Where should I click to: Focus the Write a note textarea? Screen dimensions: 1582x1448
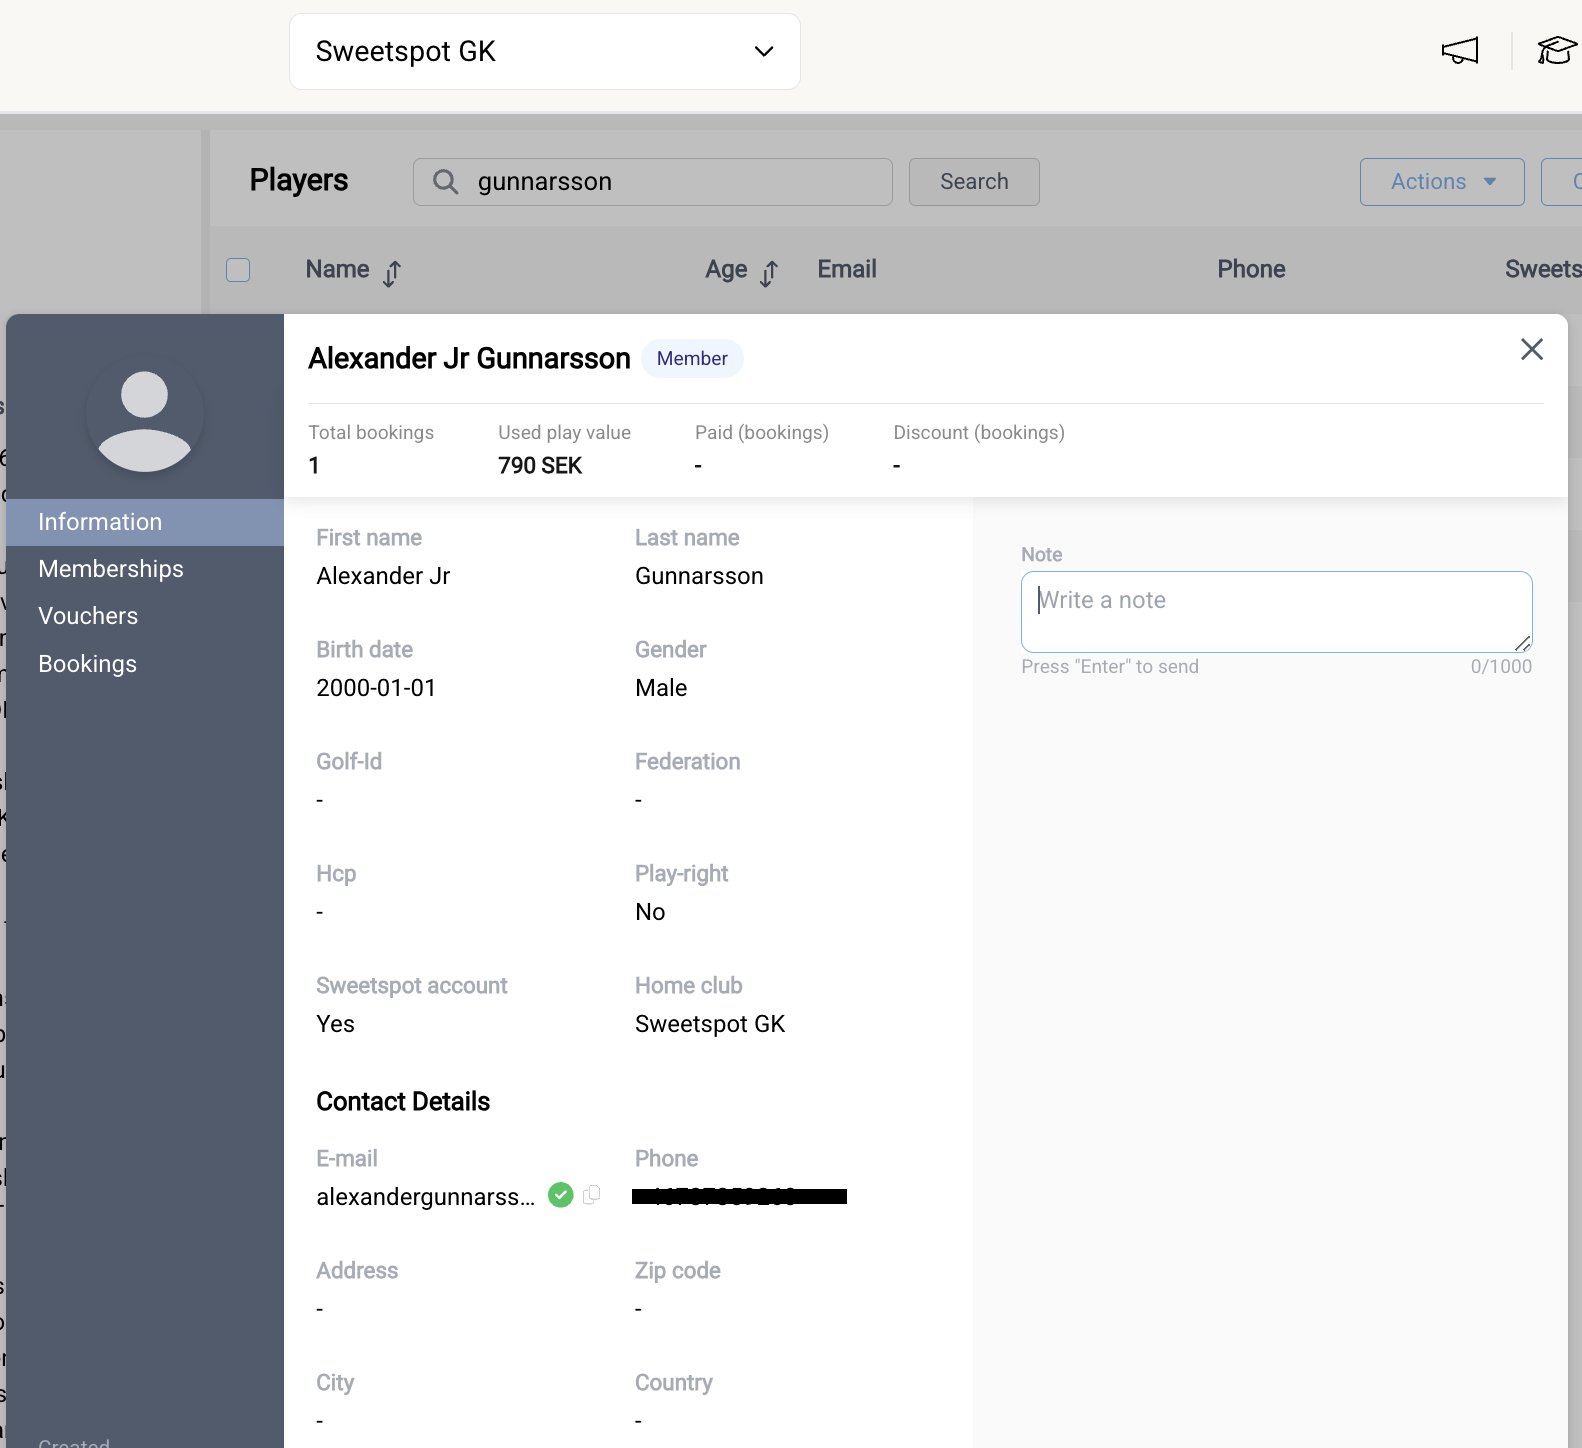(1275, 611)
